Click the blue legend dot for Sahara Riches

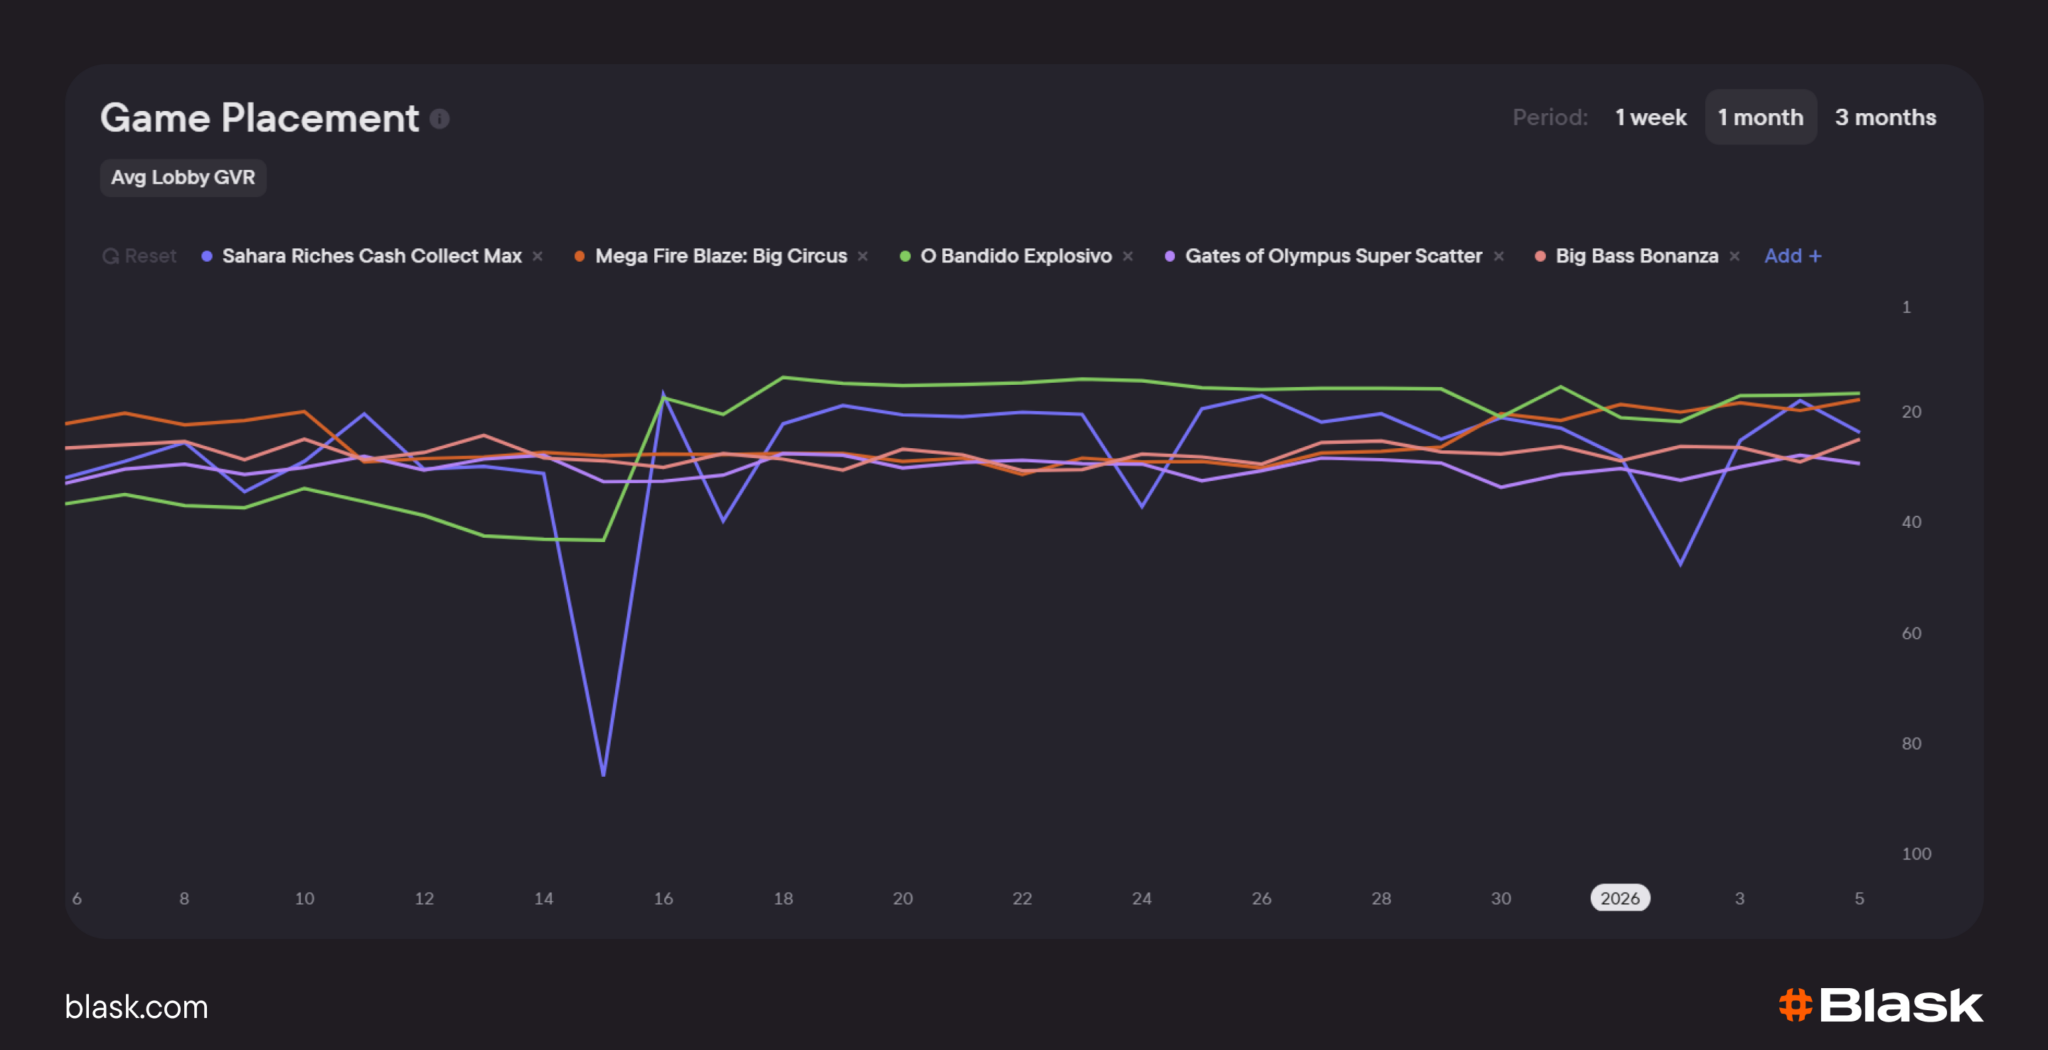[207, 257]
